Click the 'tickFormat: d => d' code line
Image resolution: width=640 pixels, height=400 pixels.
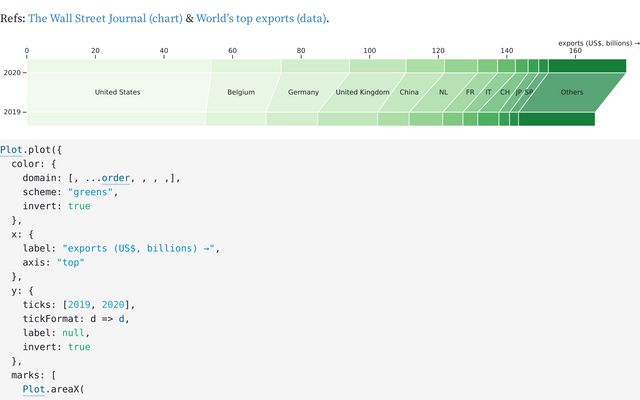pos(76,319)
